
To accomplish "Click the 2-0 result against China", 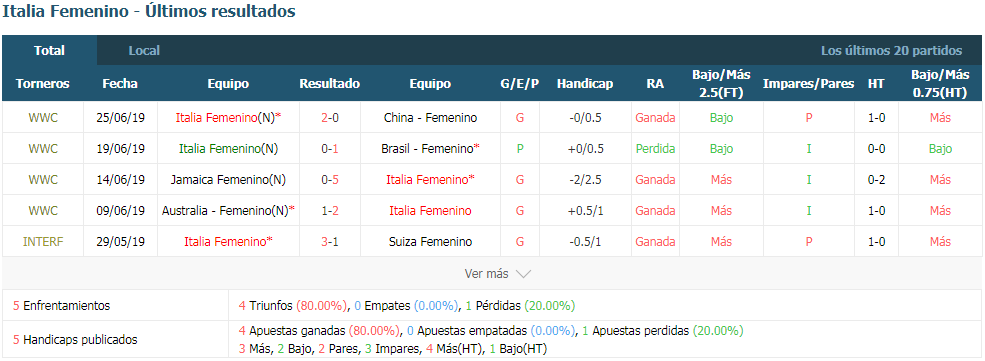I will point(330,117).
